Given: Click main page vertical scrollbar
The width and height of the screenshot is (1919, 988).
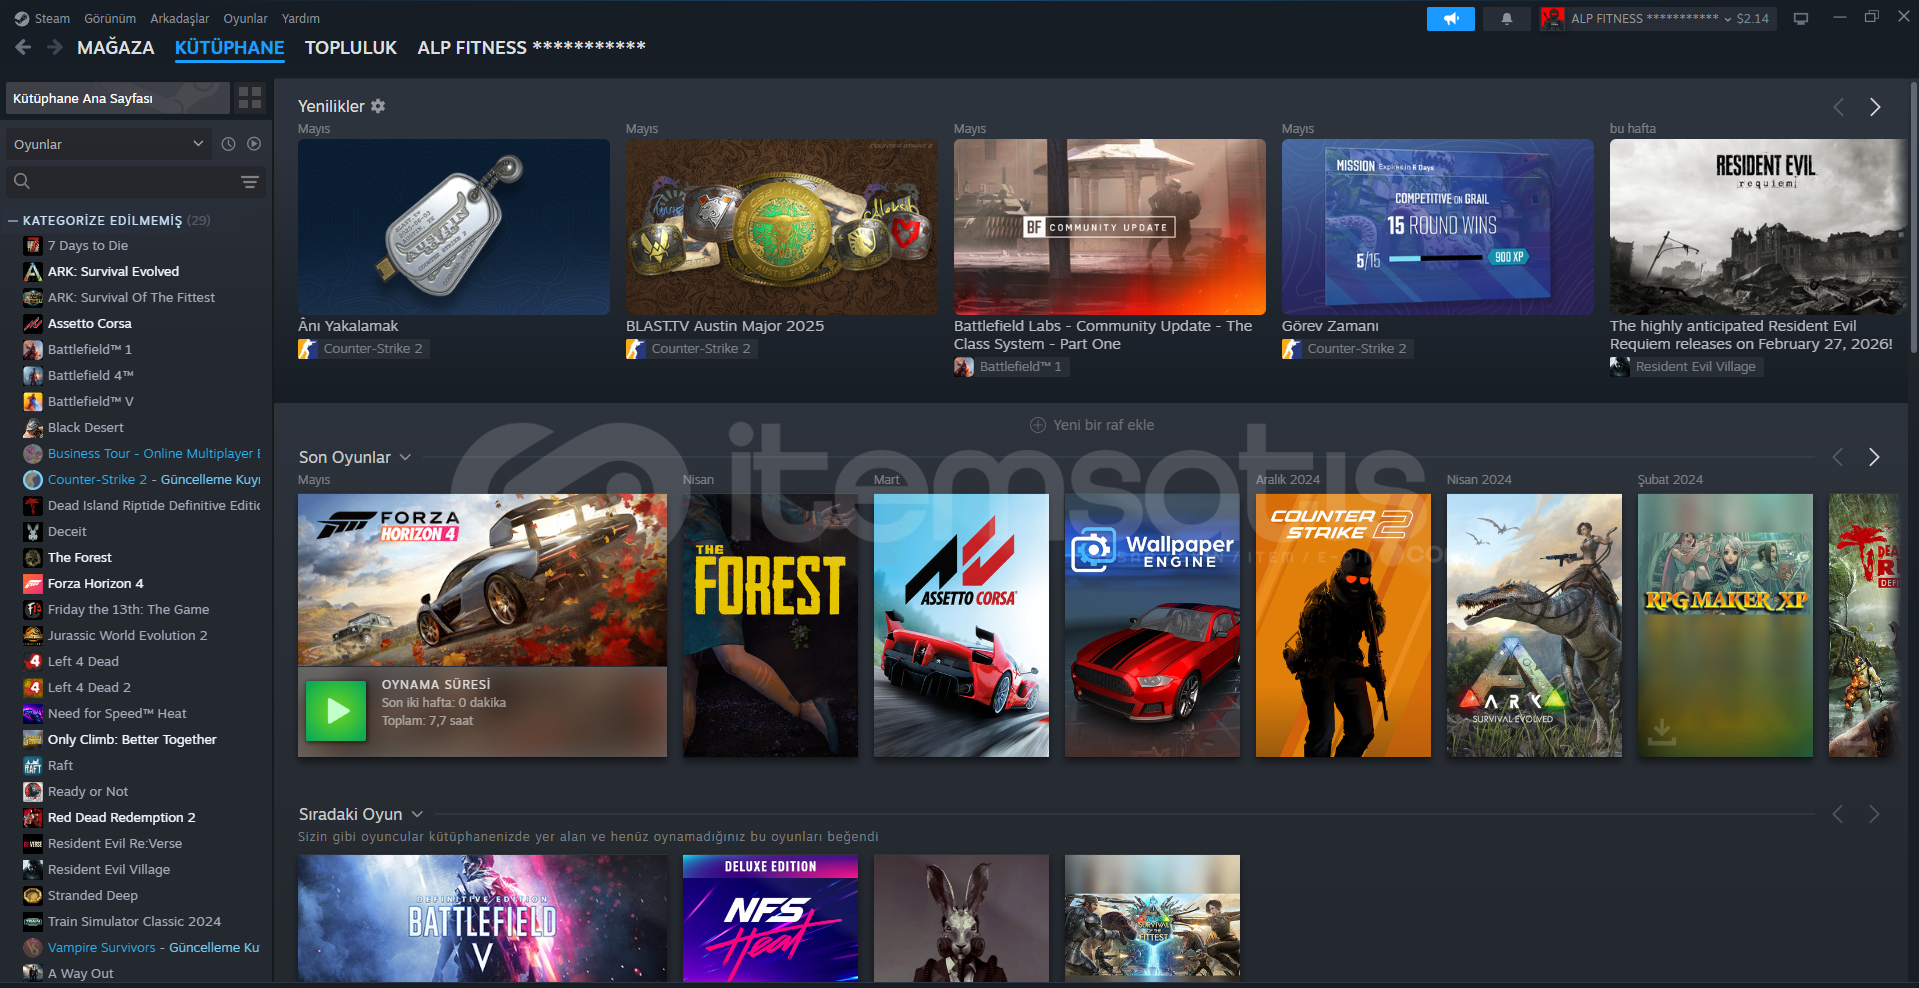Looking at the screenshot, I should click(x=1913, y=217).
